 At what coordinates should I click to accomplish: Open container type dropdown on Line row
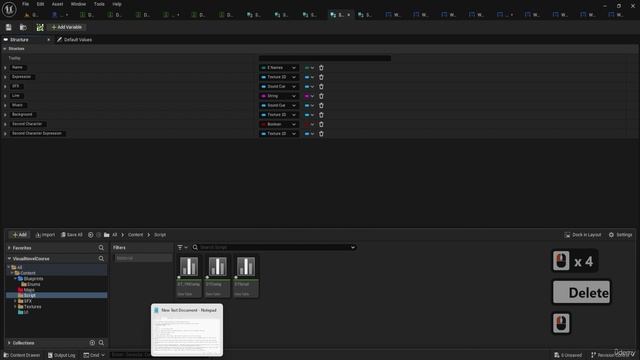click(x=309, y=96)
